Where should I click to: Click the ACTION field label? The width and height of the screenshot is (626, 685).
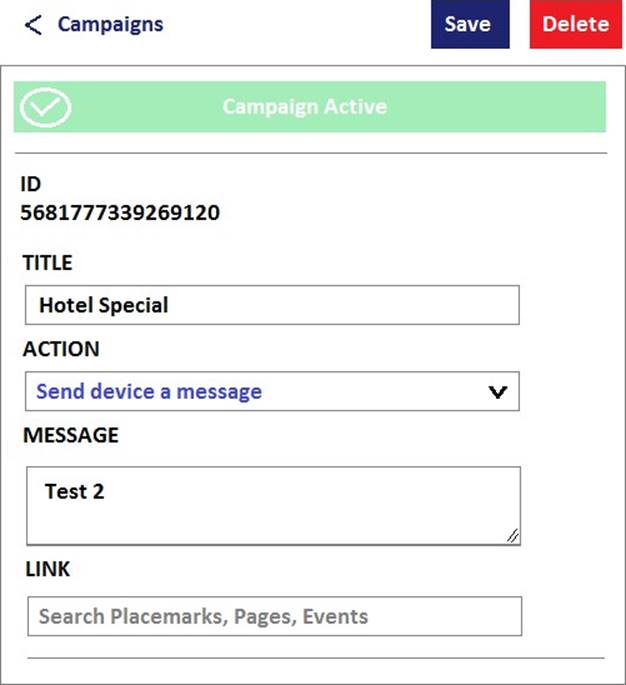click(x=61, y=349)
